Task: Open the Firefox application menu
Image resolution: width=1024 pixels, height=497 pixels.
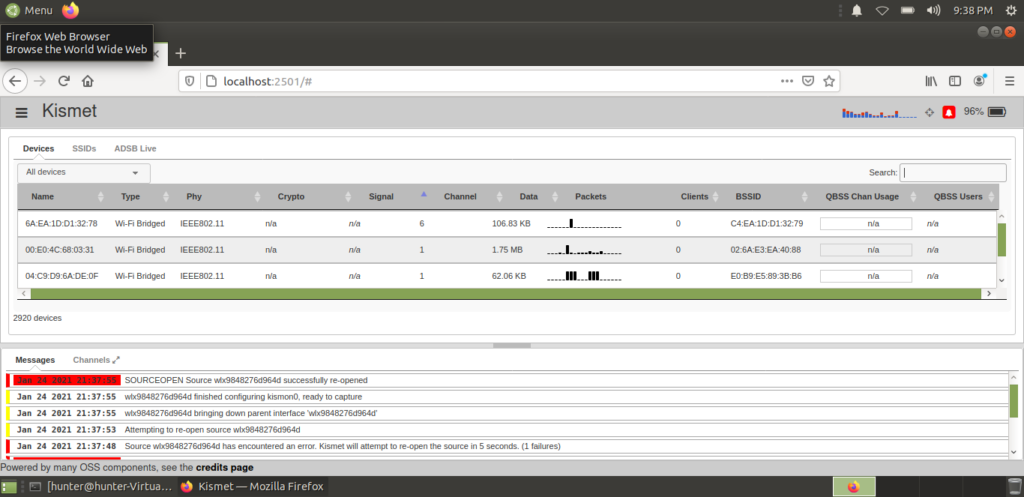Action: coord(1009,81)
